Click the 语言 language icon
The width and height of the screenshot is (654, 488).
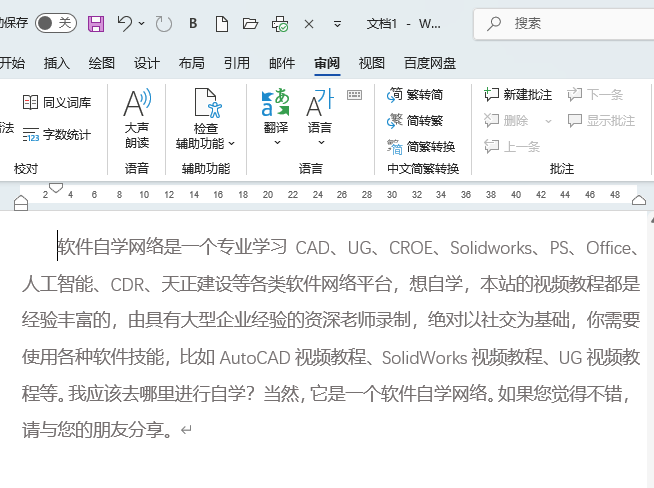(320, 103)
